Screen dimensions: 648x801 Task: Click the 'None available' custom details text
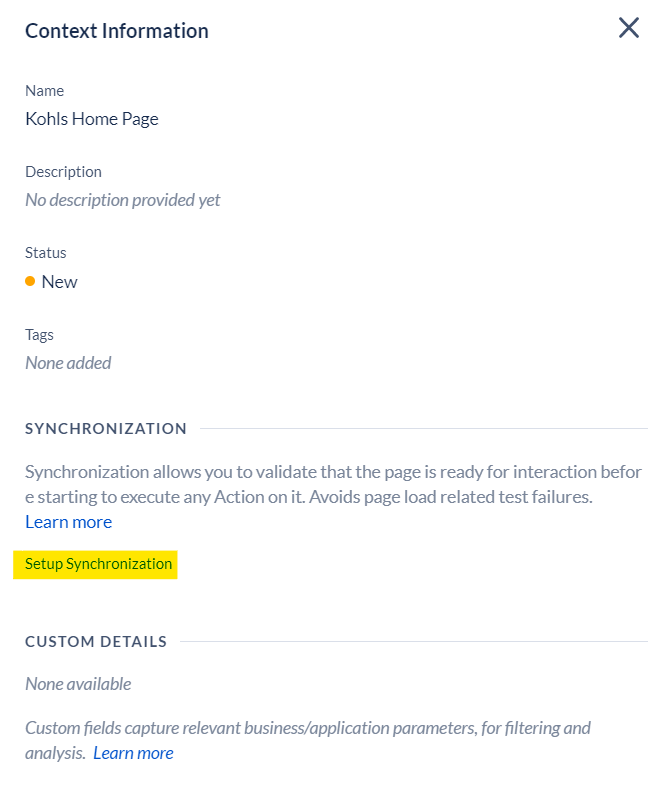tap(78, 684)
